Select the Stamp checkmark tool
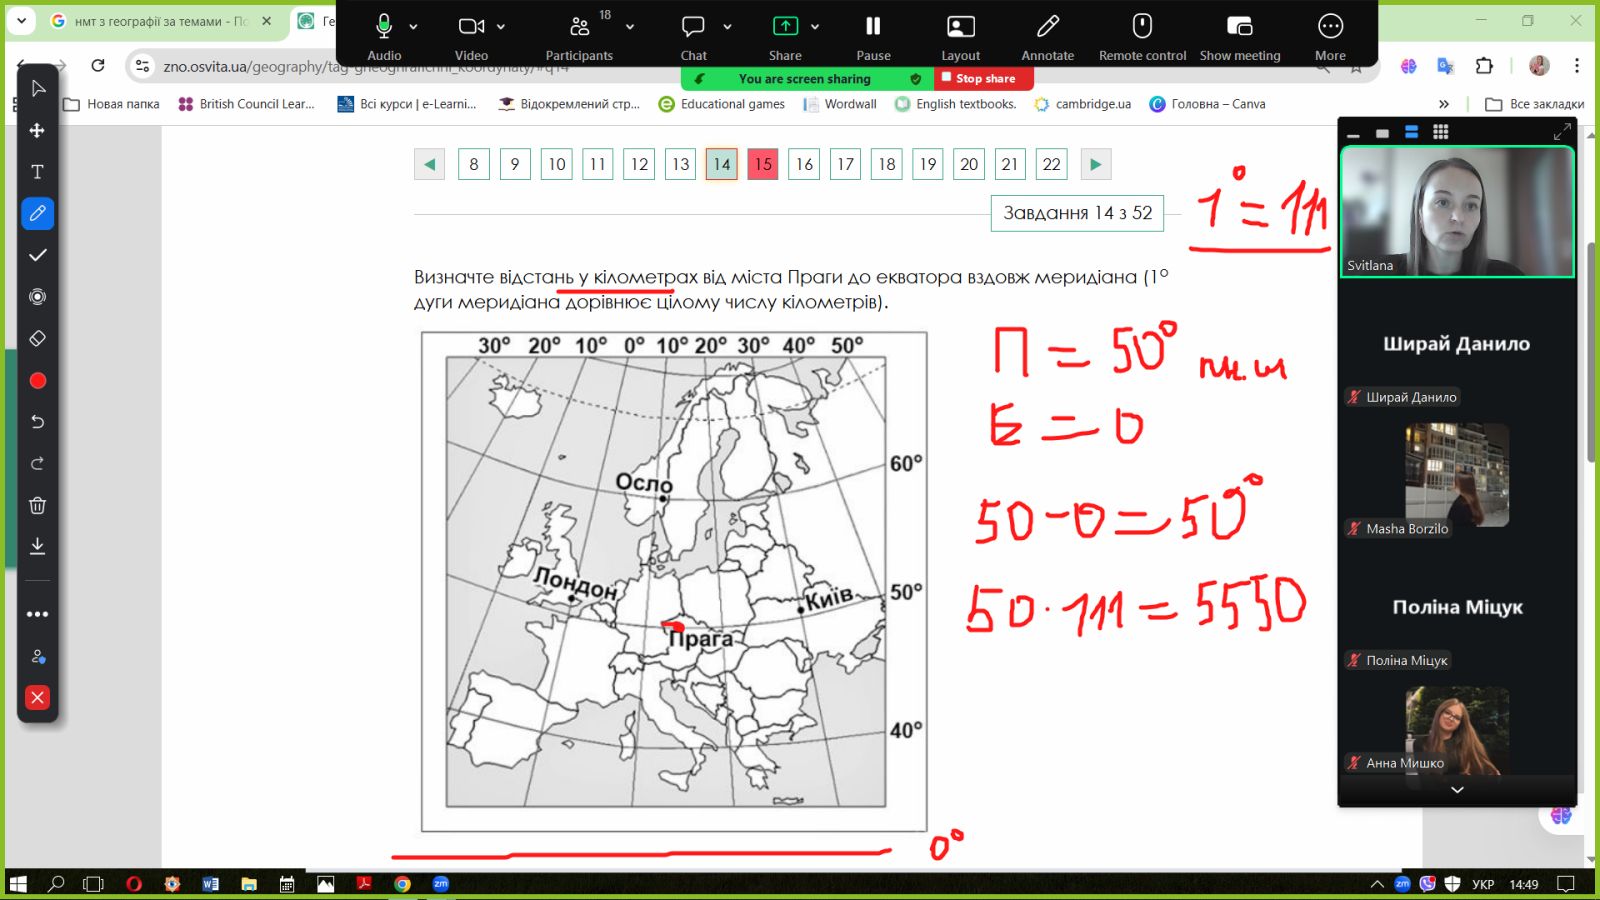 [x=37, y=255]
